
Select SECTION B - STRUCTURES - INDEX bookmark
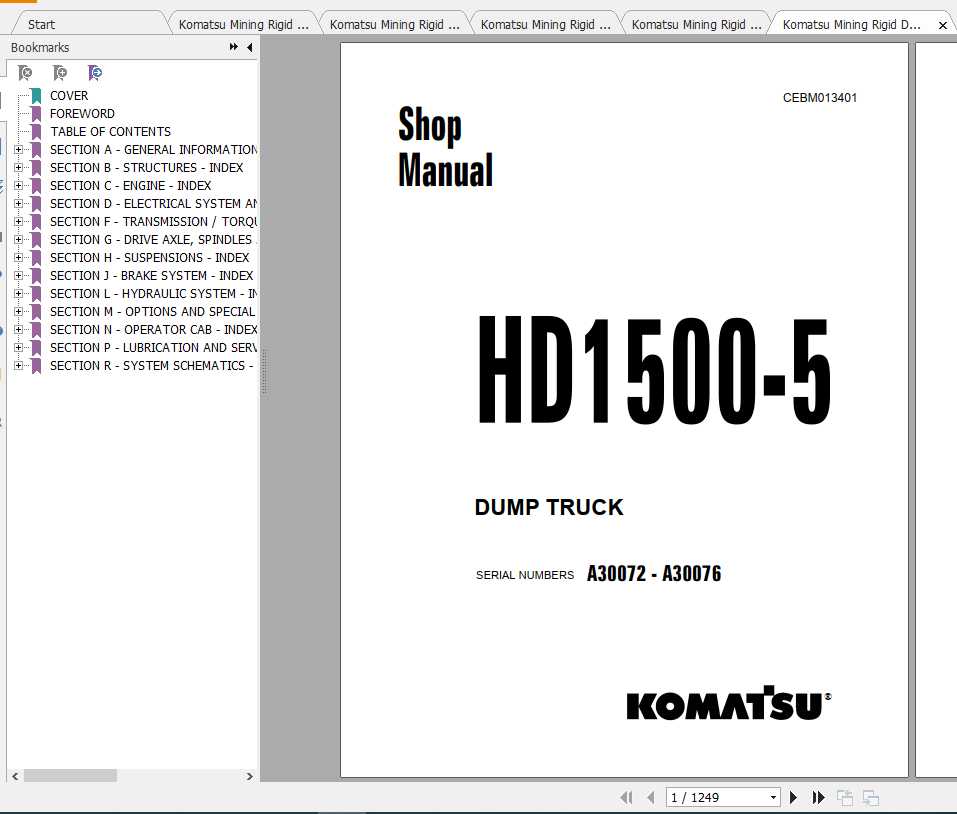tap(146, 168)
